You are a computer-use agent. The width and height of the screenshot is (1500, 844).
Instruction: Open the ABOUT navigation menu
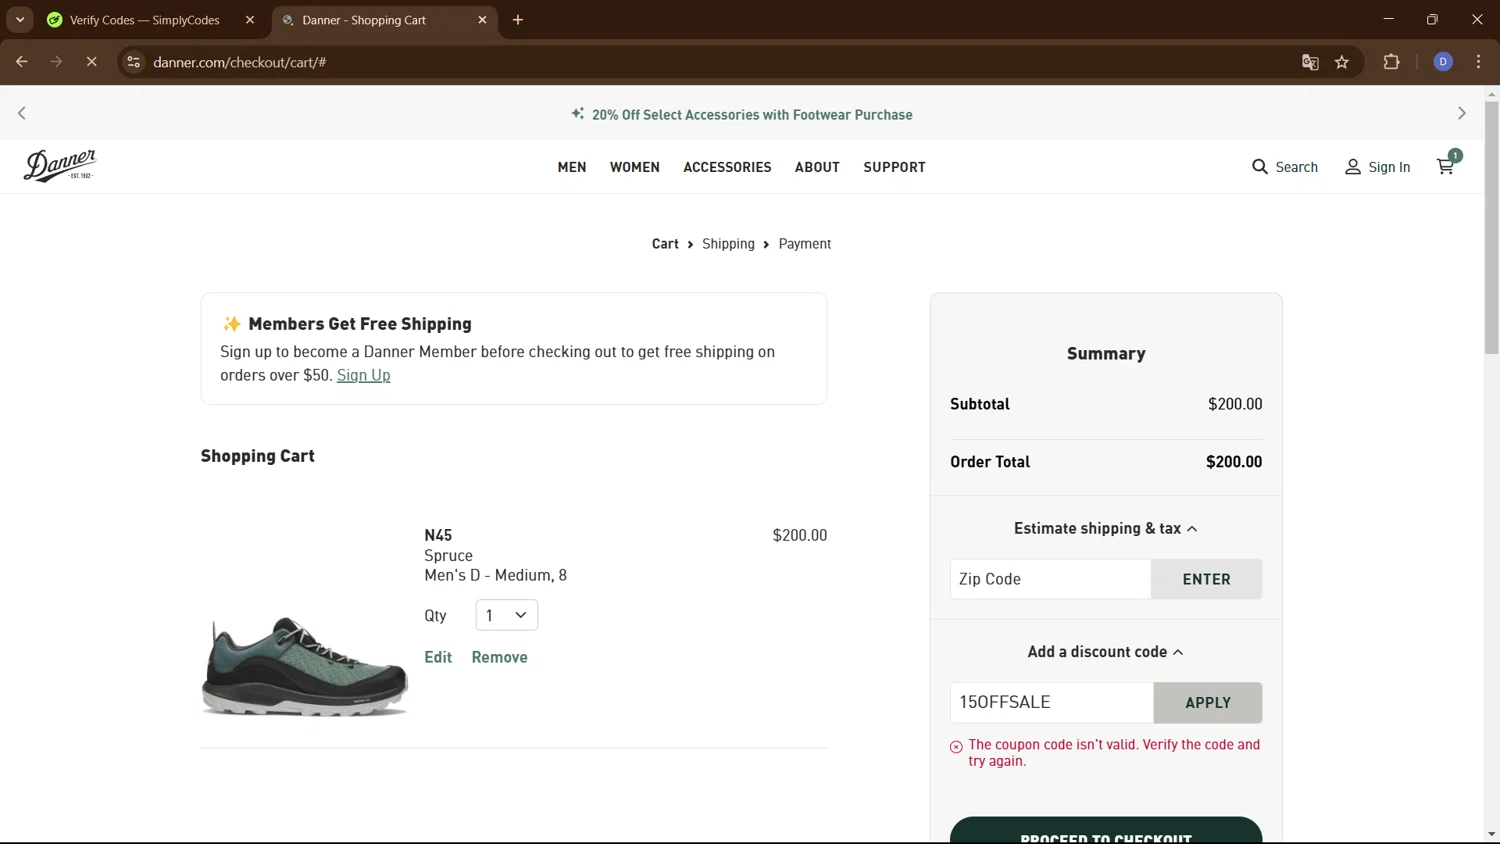[817, 167]
